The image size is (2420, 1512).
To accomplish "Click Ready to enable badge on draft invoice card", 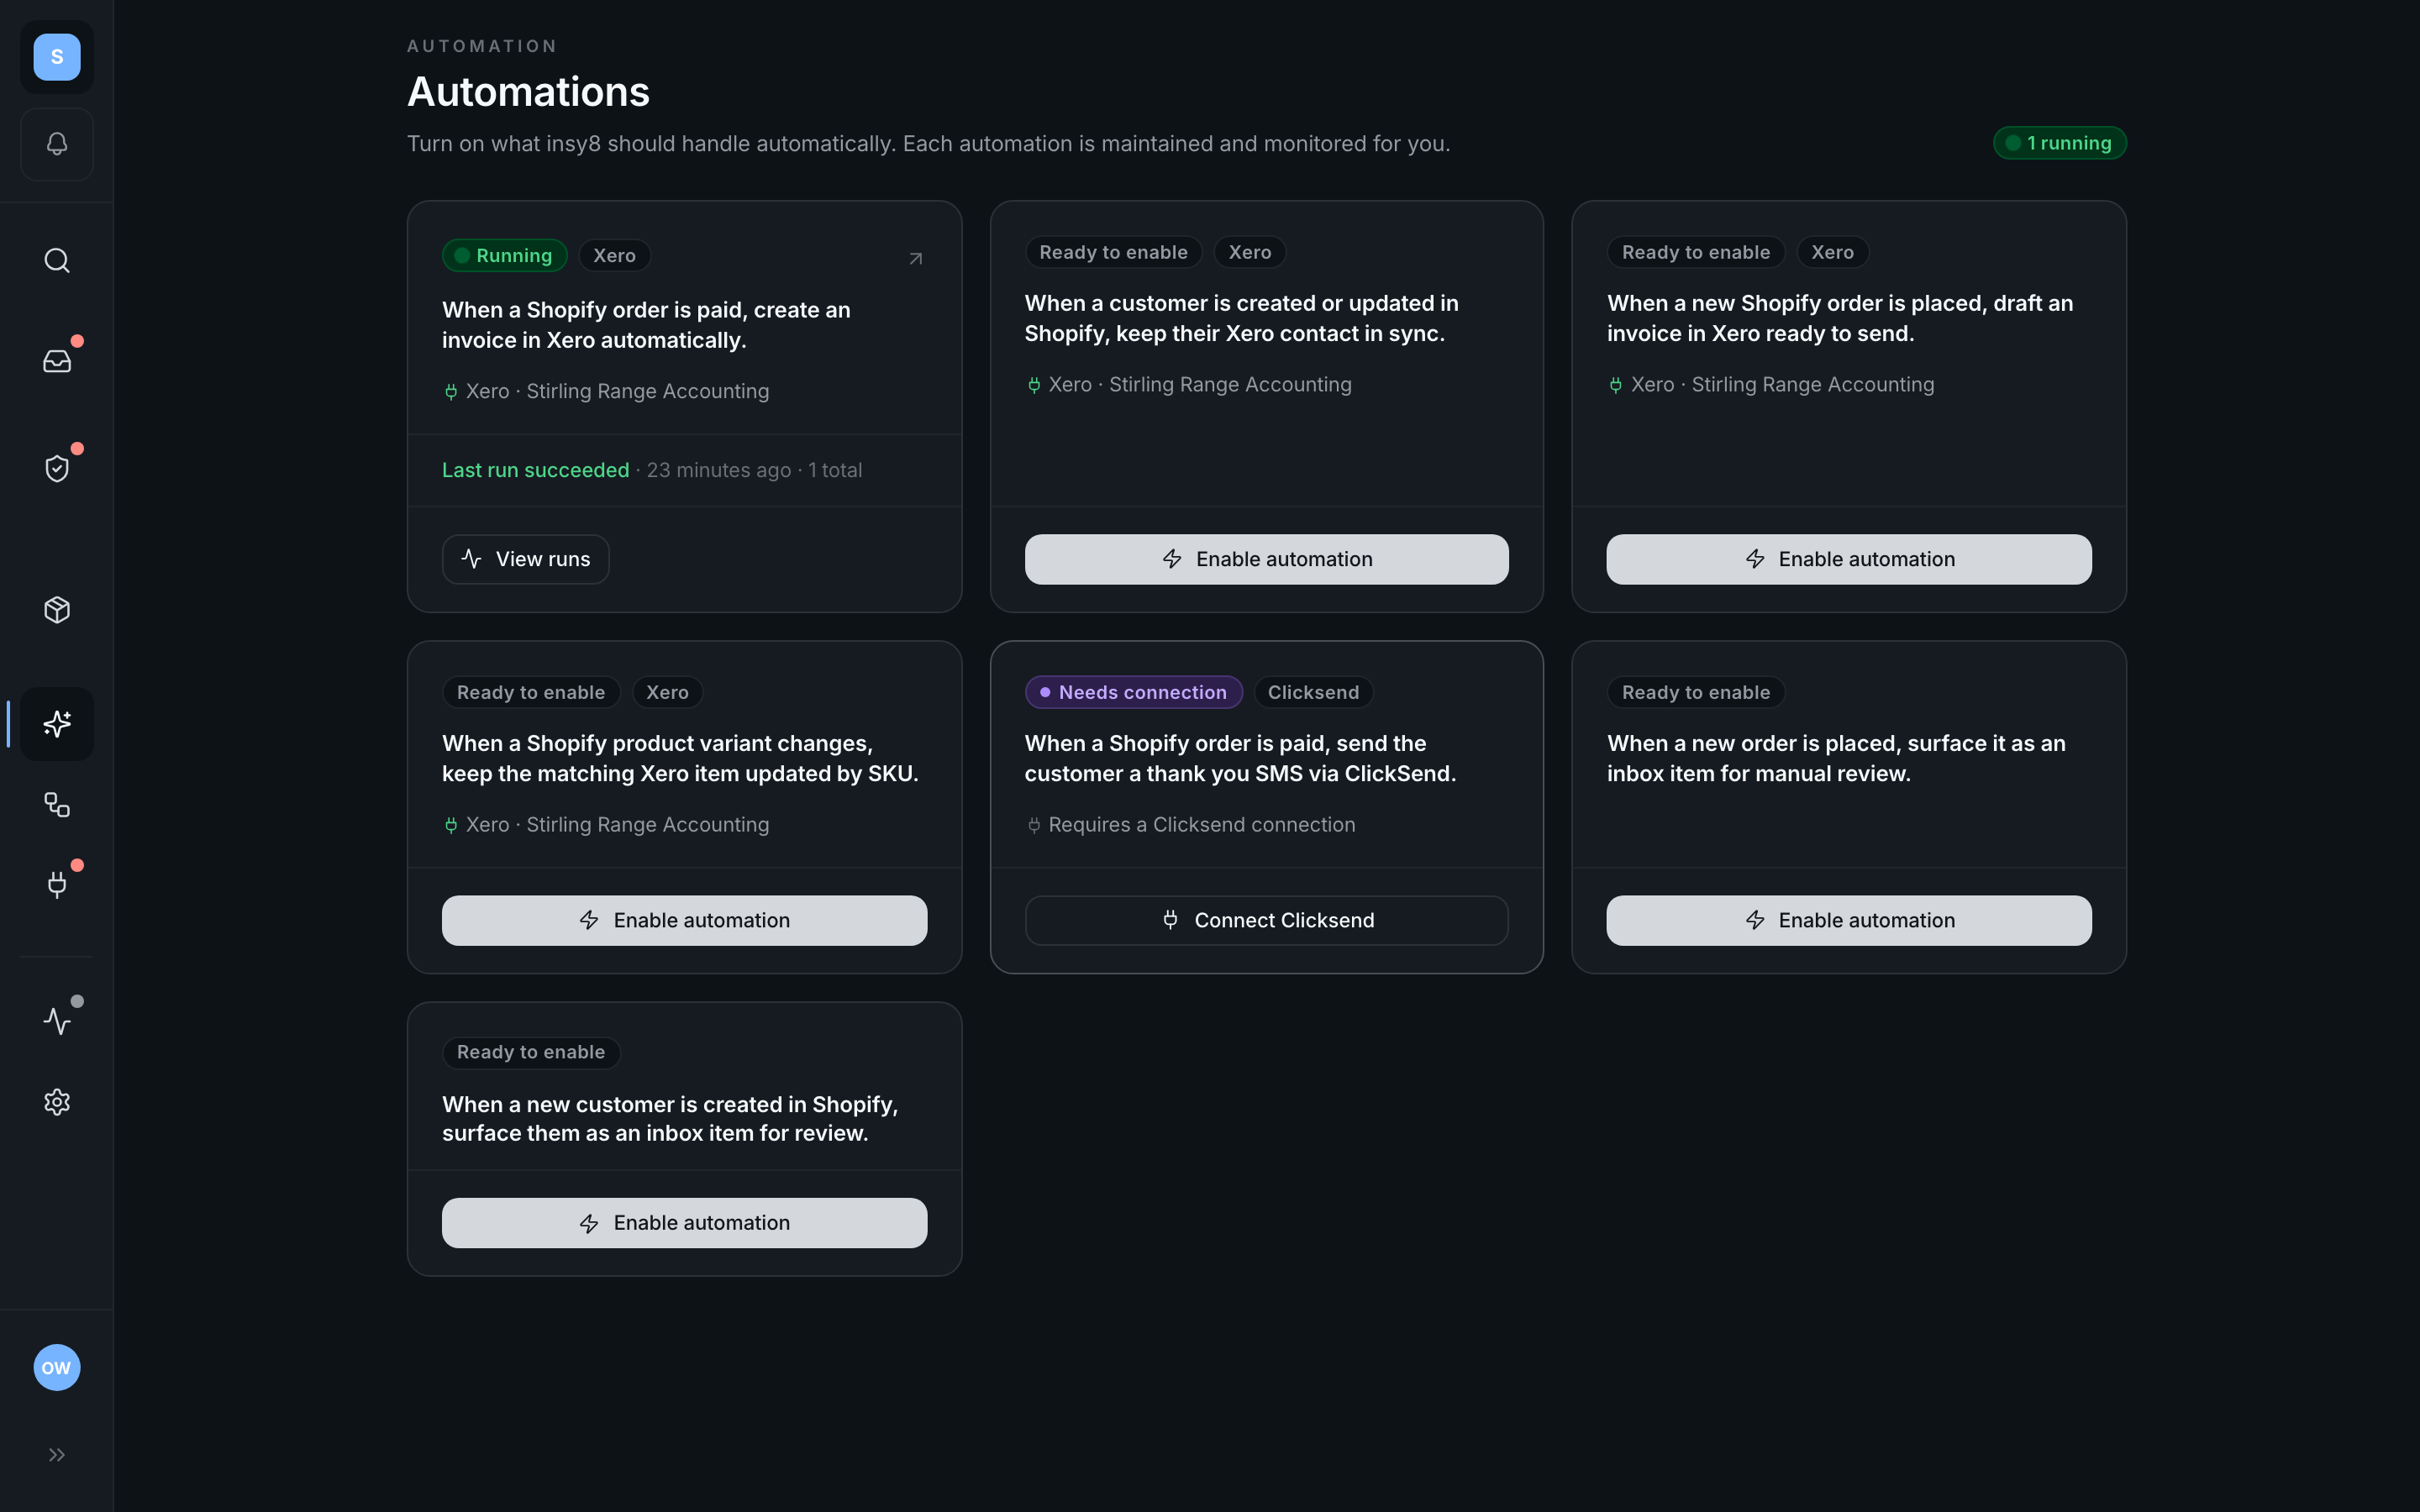I will (1695, 252).
